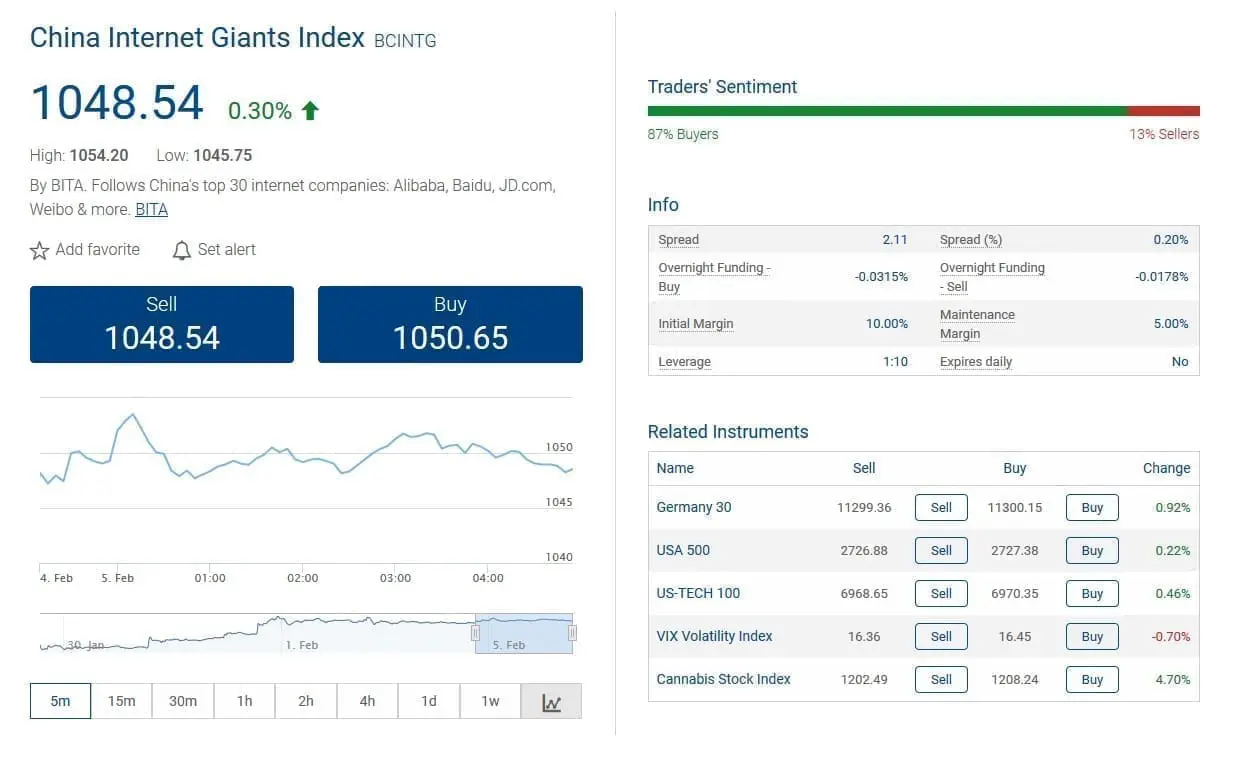Switch to the 1d timeframe
Screen dimensions: 1240x757
click(x=428, y=701)
